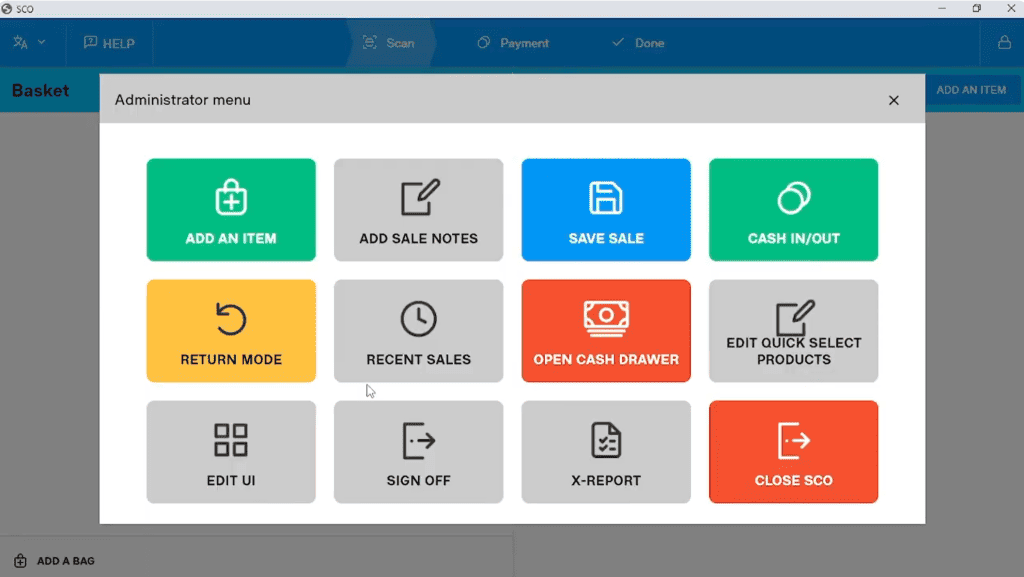Image resolution: width=1024 pixels, height=577 pixels.
Task: Switch to the Payment step
Action: pos(512,43)
